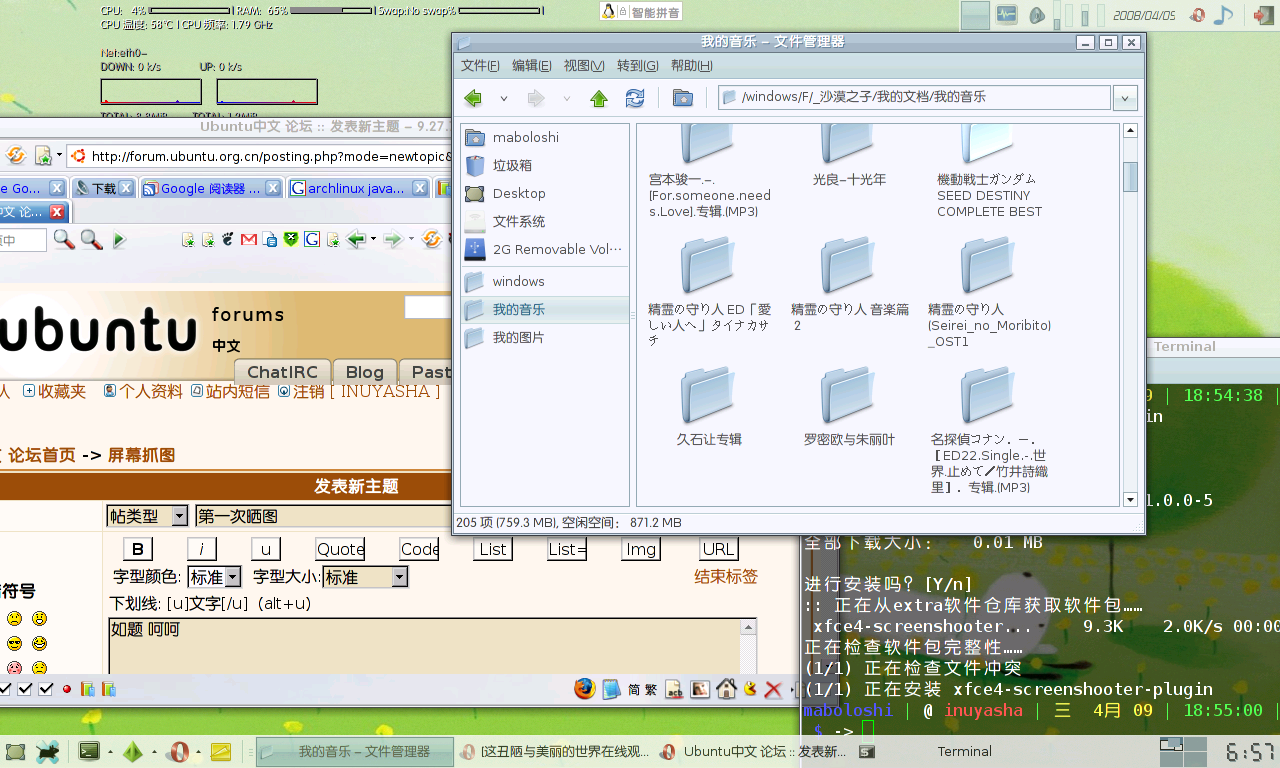The width and height of the screenshot is (1280, 768).
Task: Click the red X icon in browser status bar
Action: point(772,690)
